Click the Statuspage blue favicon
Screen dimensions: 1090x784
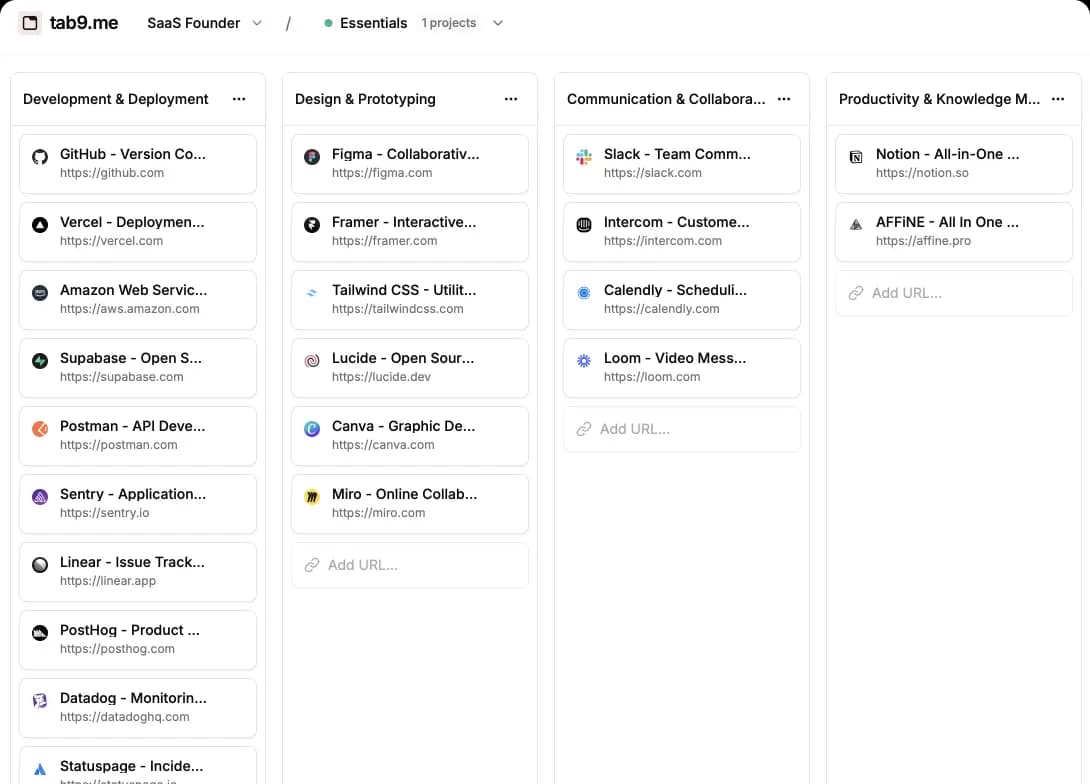pyautogui.click(x=40, y=769)
